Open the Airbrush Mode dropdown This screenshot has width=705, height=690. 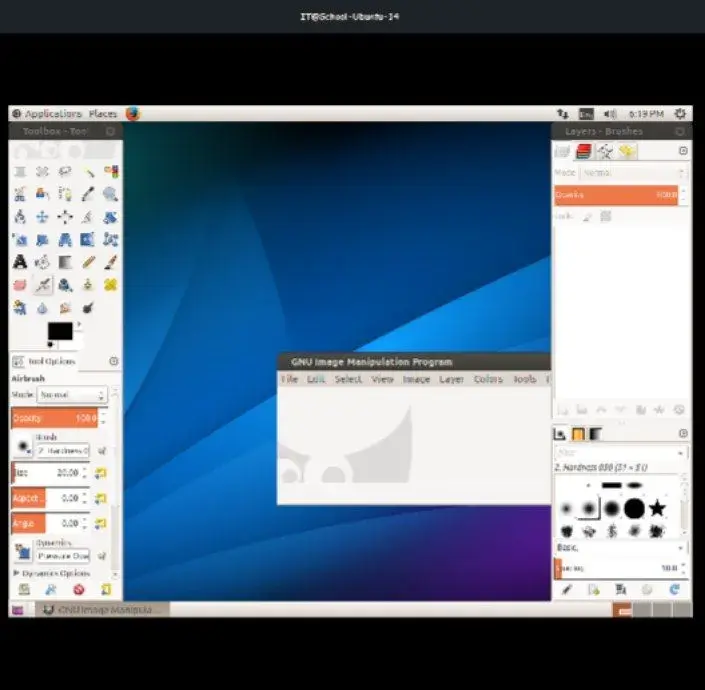pos(72,395)
